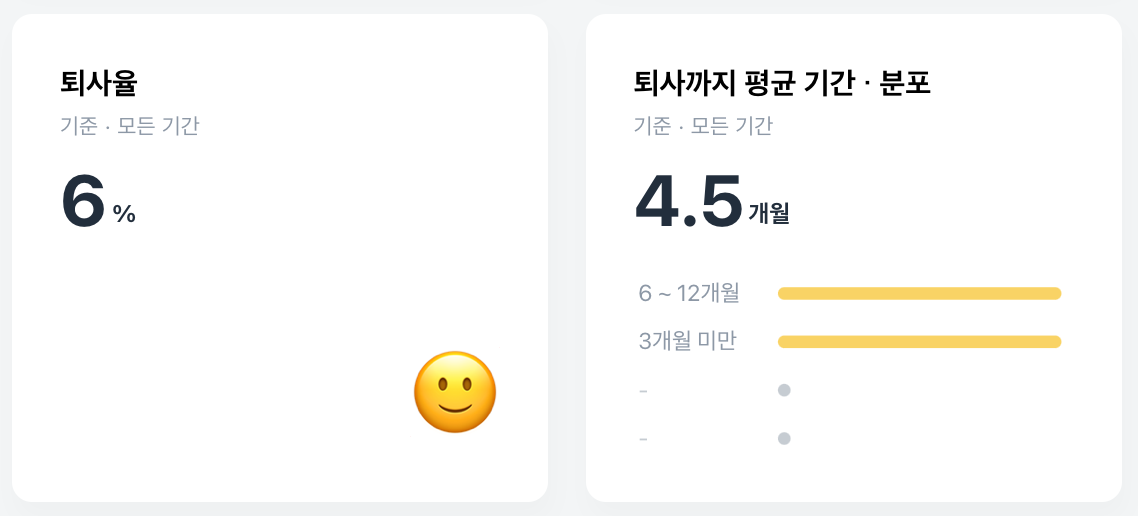
Task: Click the first dash placeholder label
Action: pyautogui.click(x=643, y=391)
